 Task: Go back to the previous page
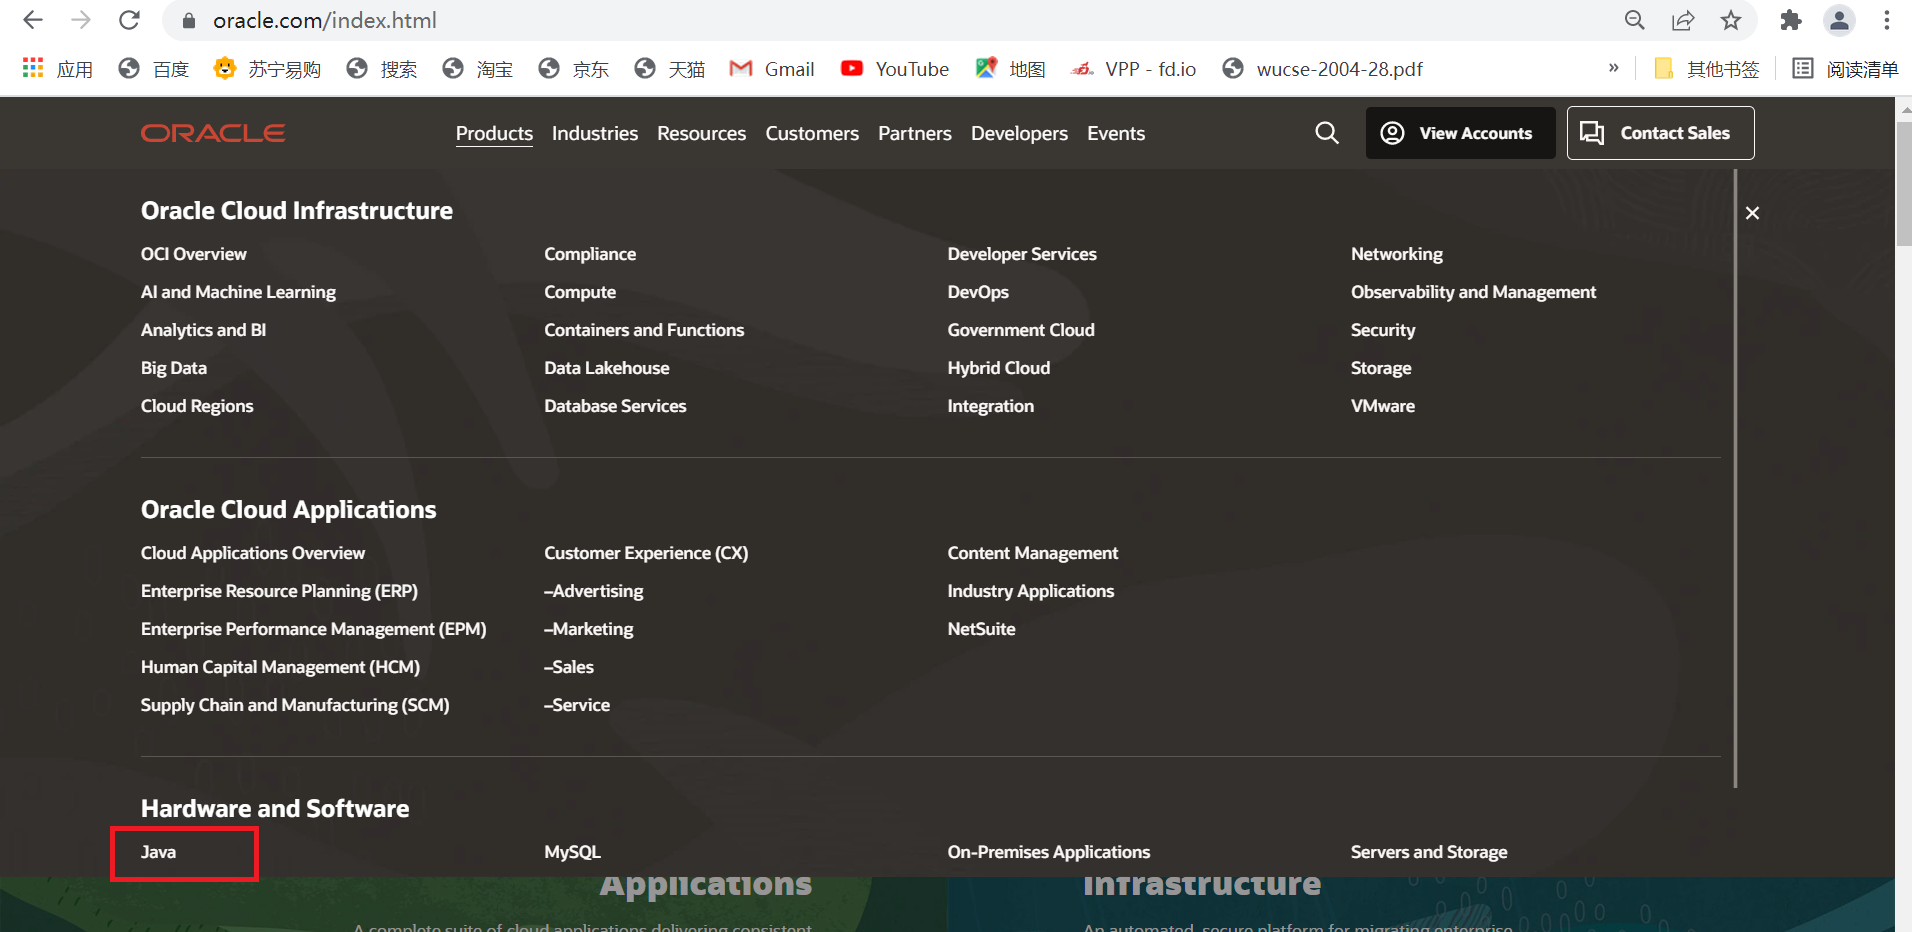coord(33,20)
